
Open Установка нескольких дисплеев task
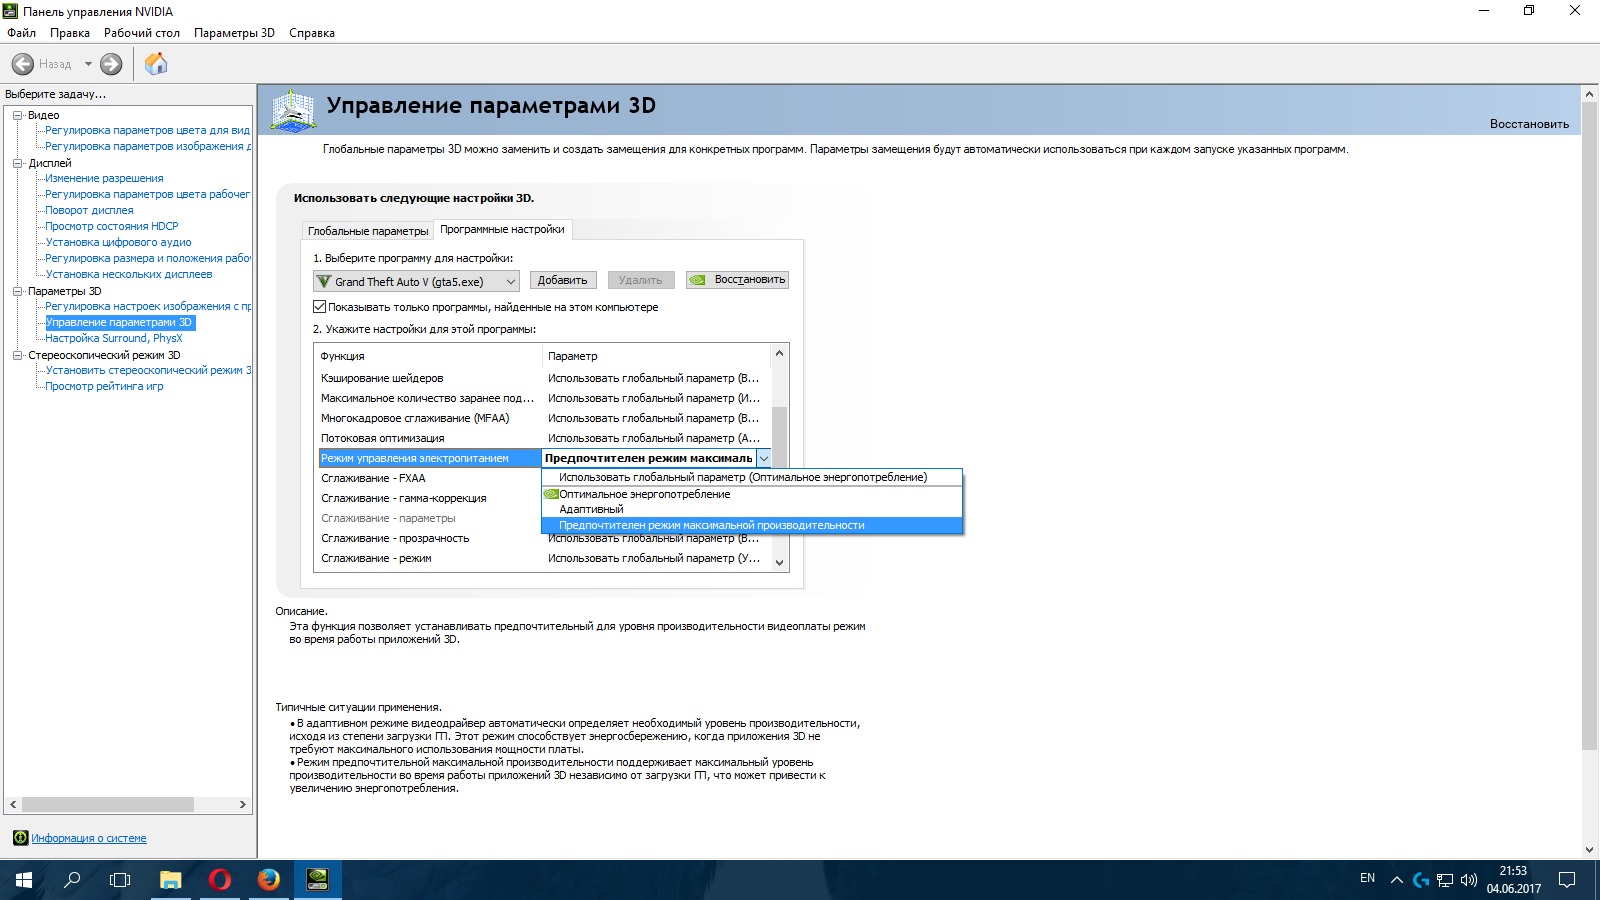pos(129,274)
